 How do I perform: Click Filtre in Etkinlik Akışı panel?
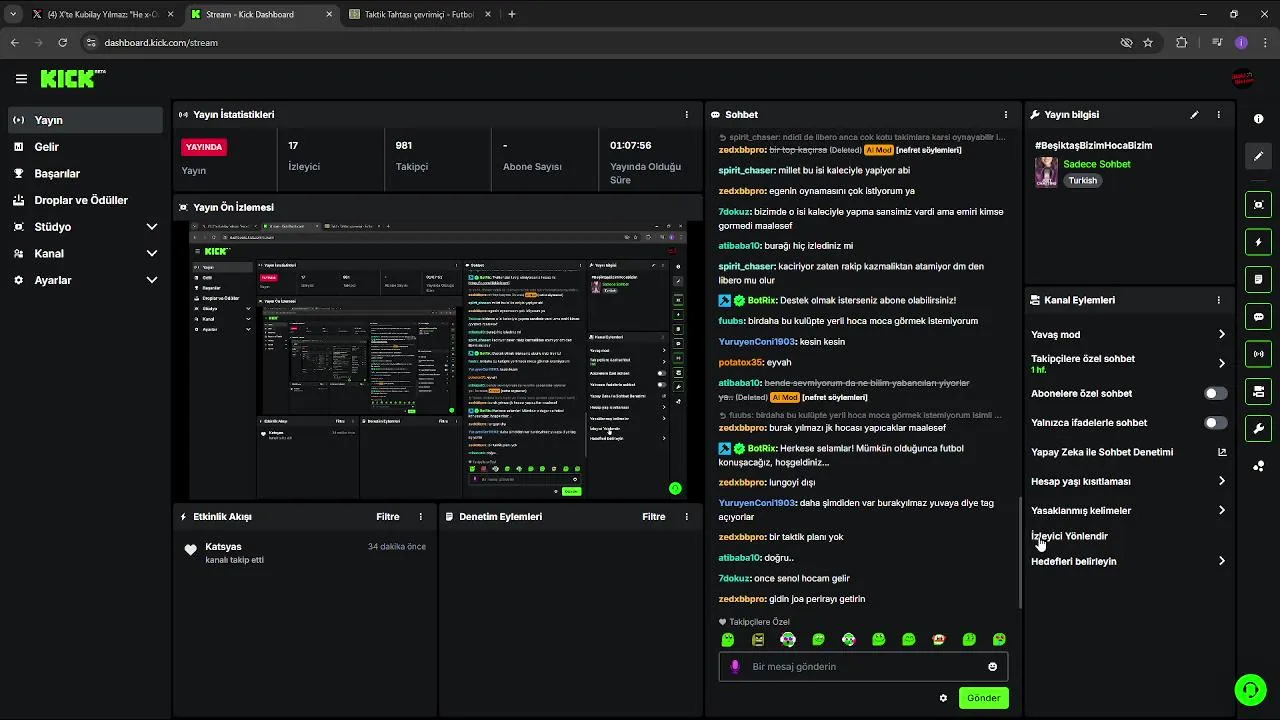(388, 517)
